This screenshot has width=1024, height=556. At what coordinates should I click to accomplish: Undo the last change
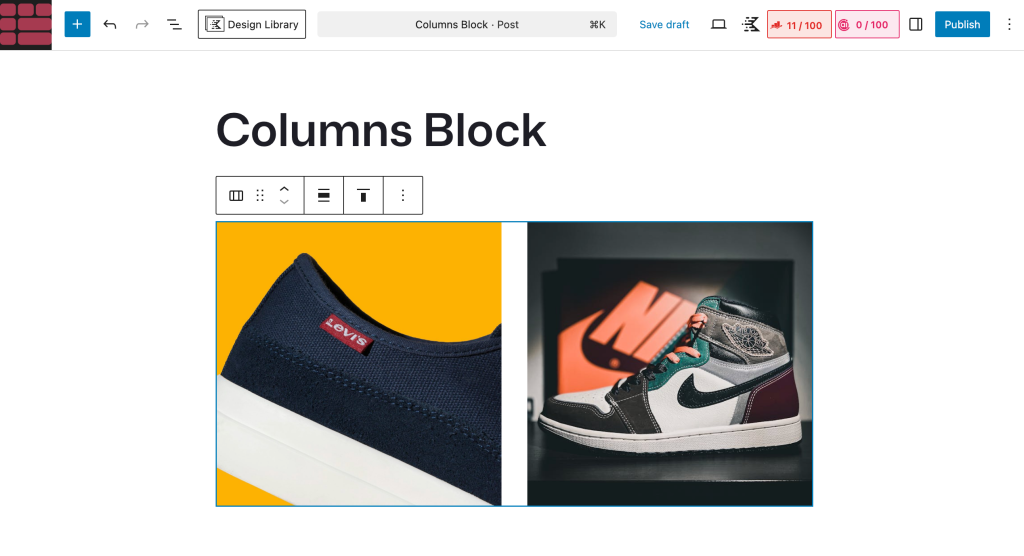click(x=110, y=24)
